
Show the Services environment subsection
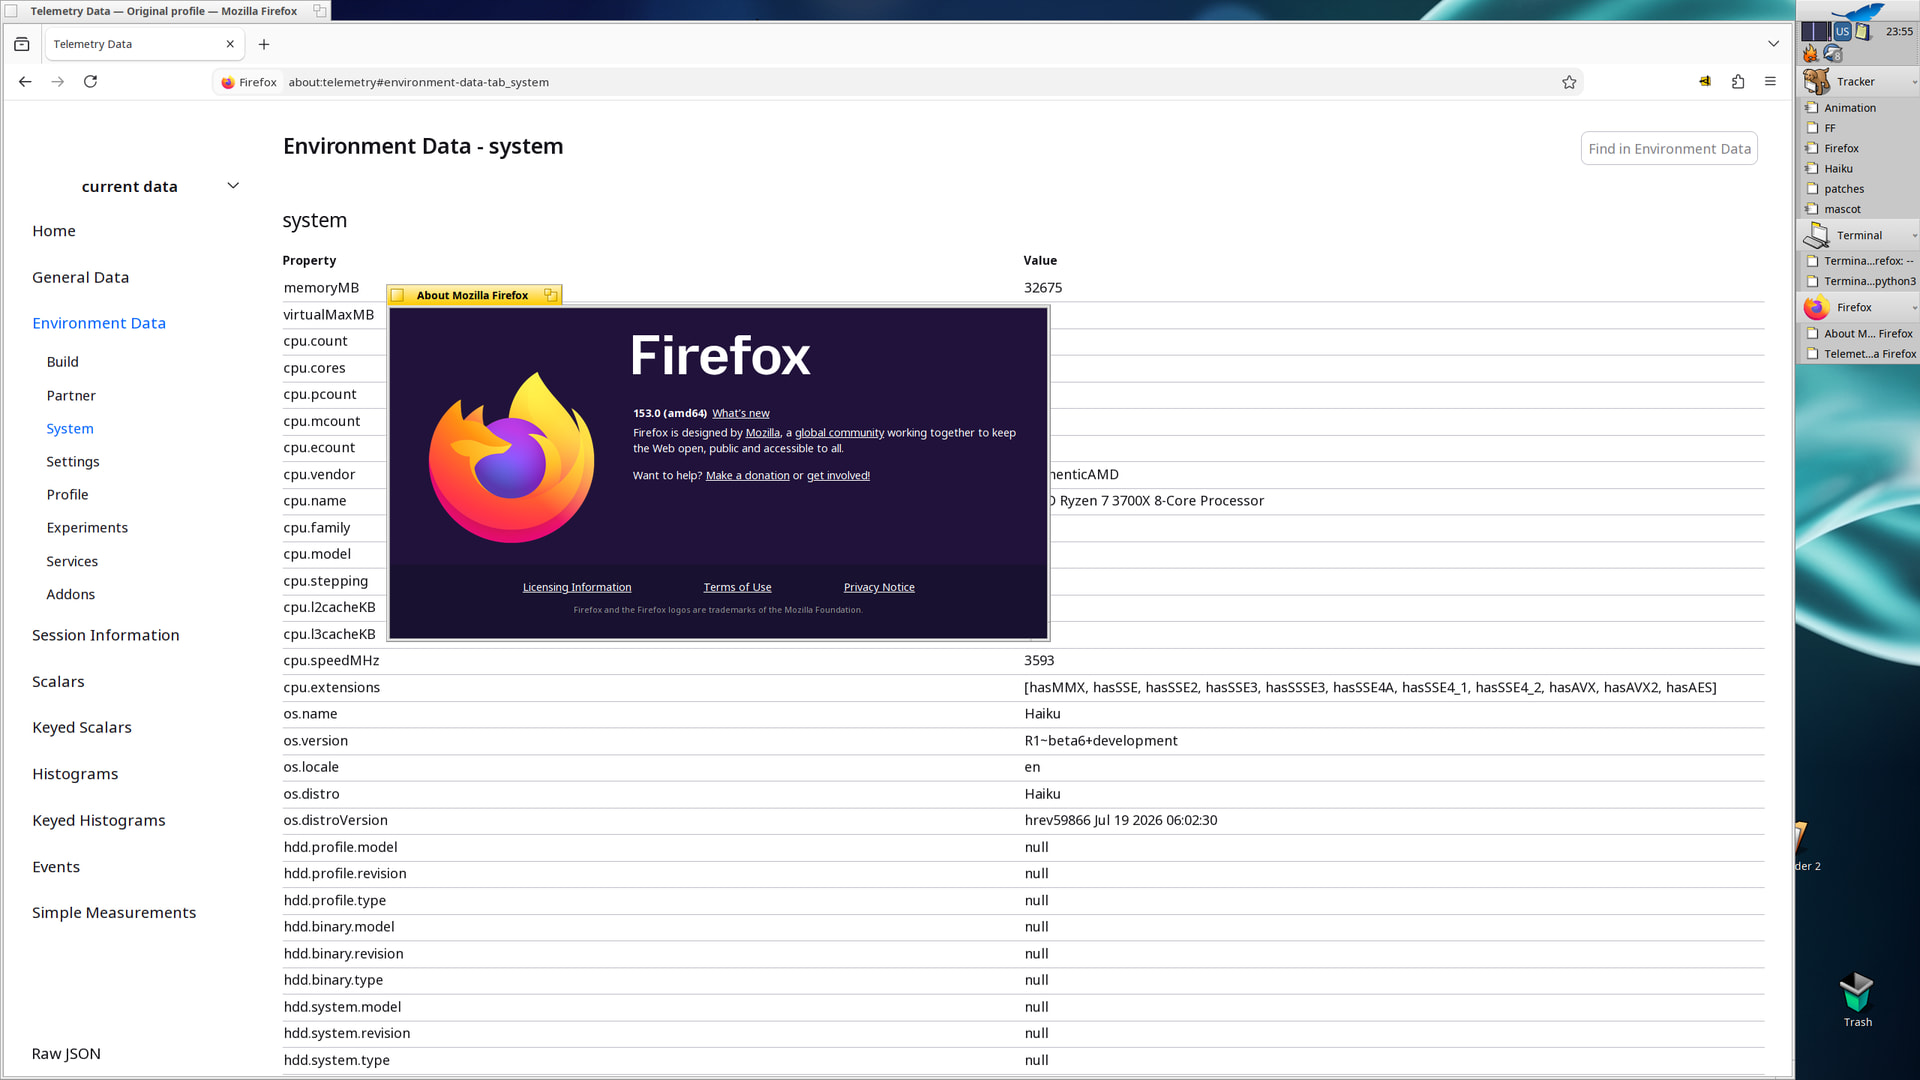click(72, 562)
